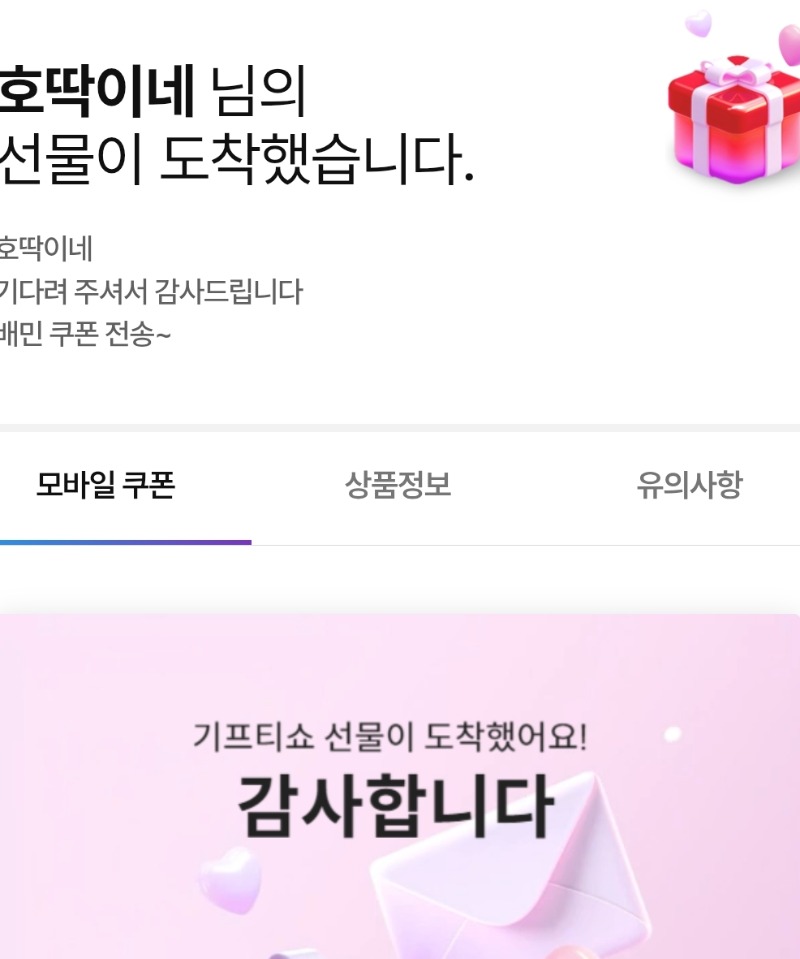Image resolution: width=800 pixels, height=959 pixels.
Task: Tap the translucent heart beside the envelope
Action: (x=230, y=880)
